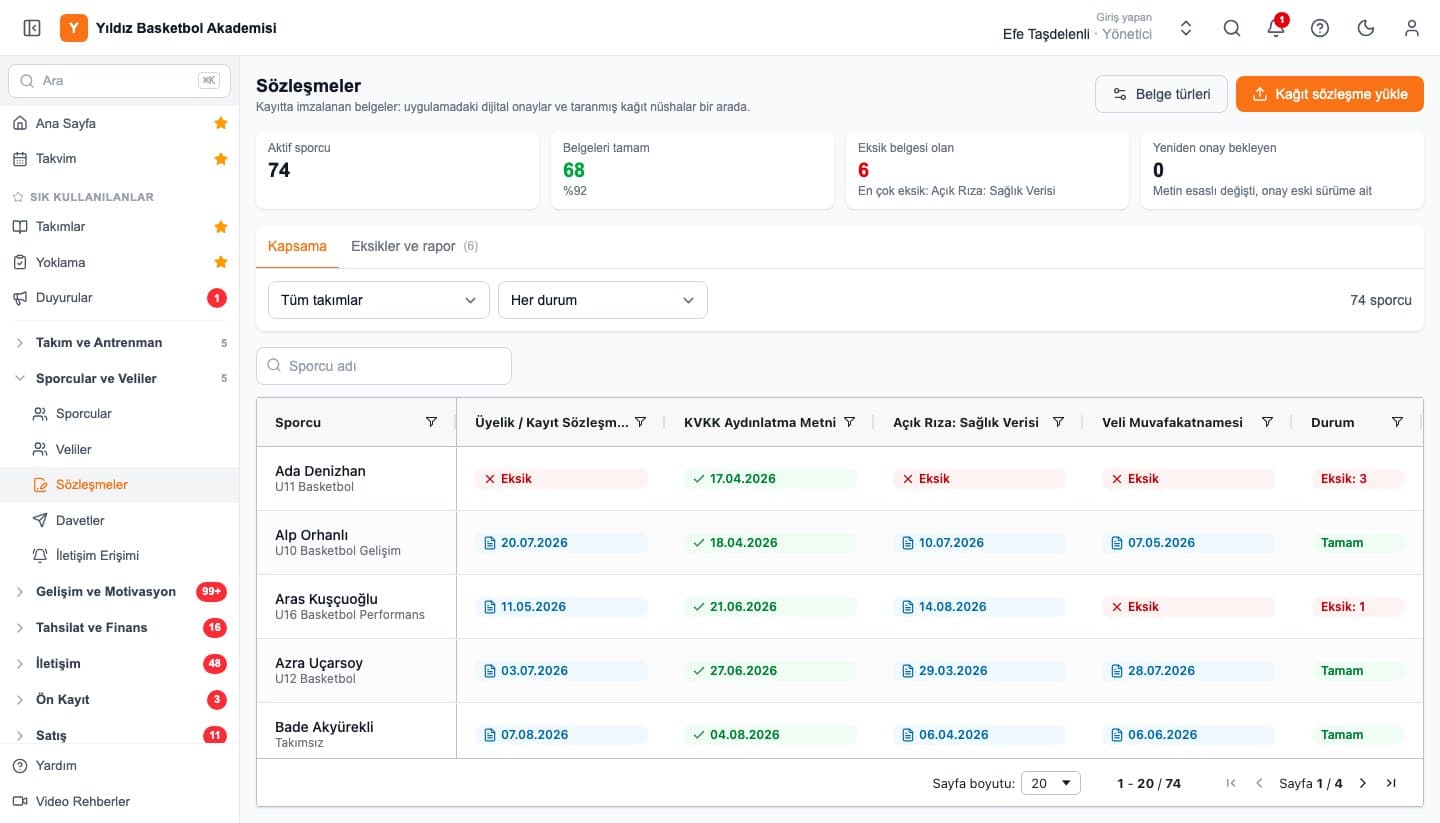Open Duyurular in the sidebar
Viewport: 1440px width, 823px height.
[119, 297]
